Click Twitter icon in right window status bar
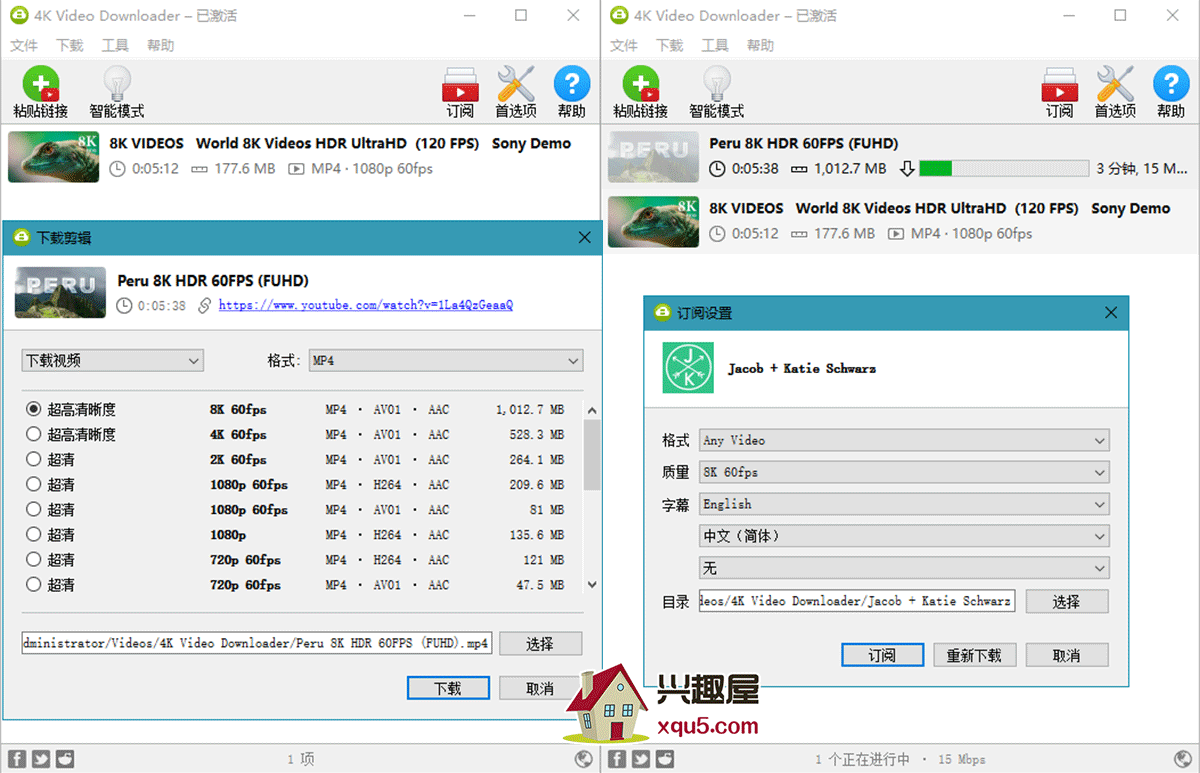Image resolution: width=1200 pixels, height=773 pixels. (x=641, y=759)
